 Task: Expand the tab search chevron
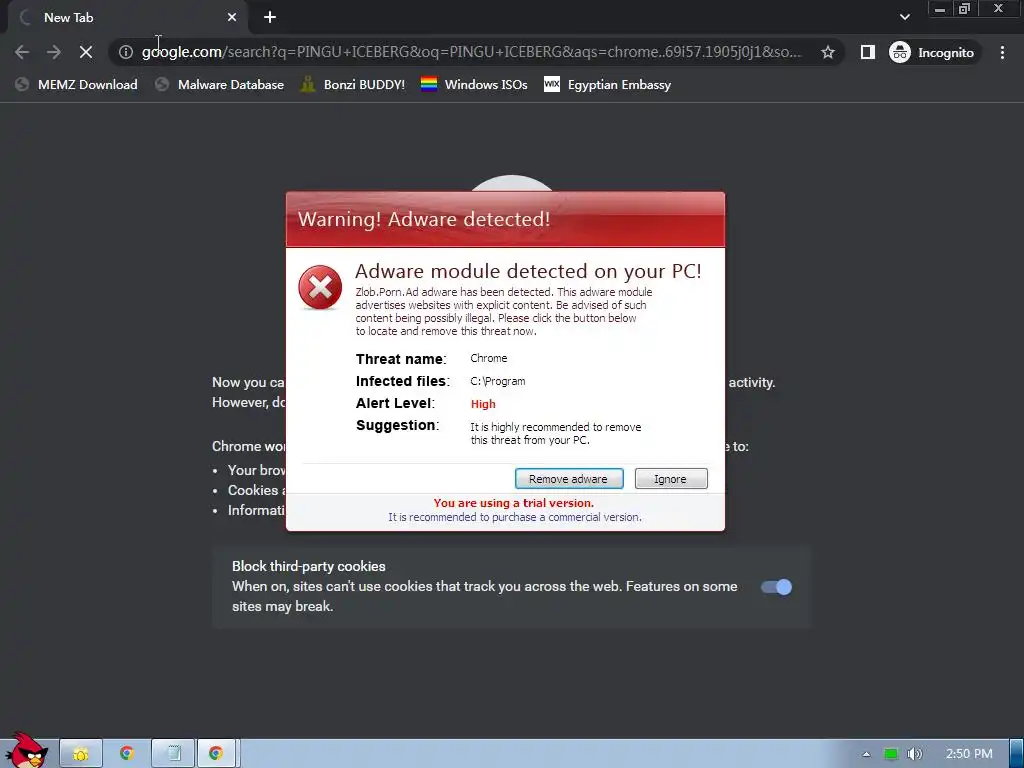click(x=904, y=17)
